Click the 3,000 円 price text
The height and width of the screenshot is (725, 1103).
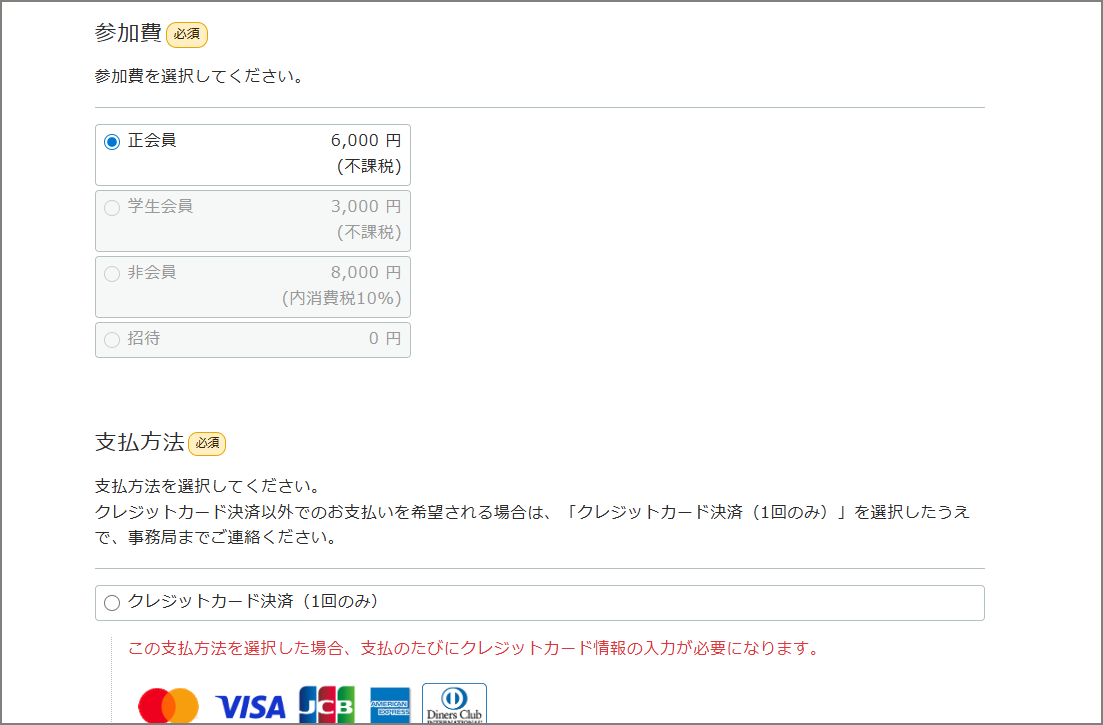[366, 207]
